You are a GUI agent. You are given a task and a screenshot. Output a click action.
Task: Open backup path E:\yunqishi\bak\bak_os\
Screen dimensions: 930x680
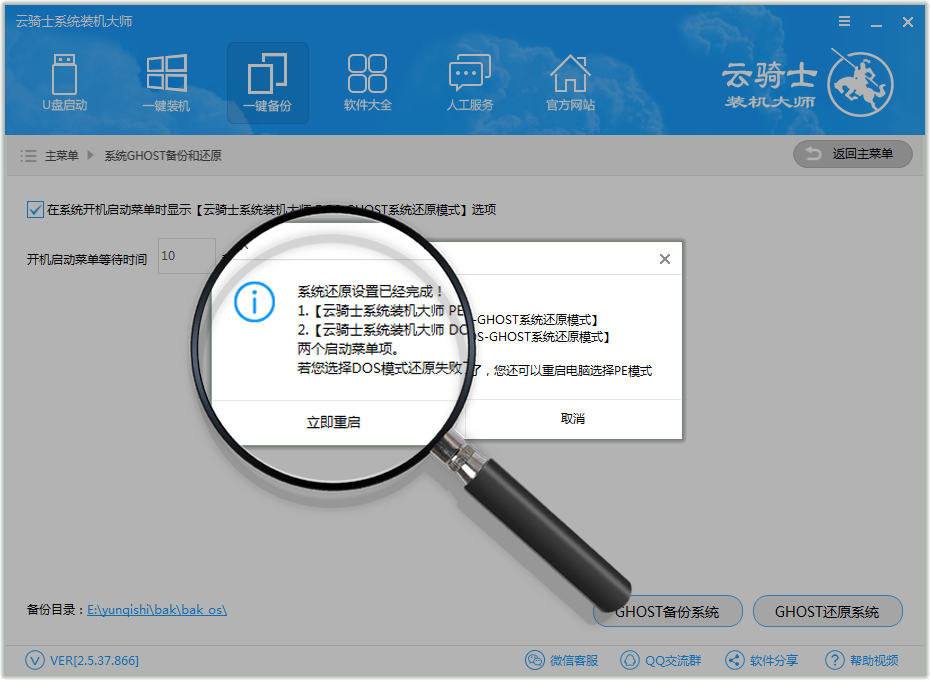coord(157,609)
